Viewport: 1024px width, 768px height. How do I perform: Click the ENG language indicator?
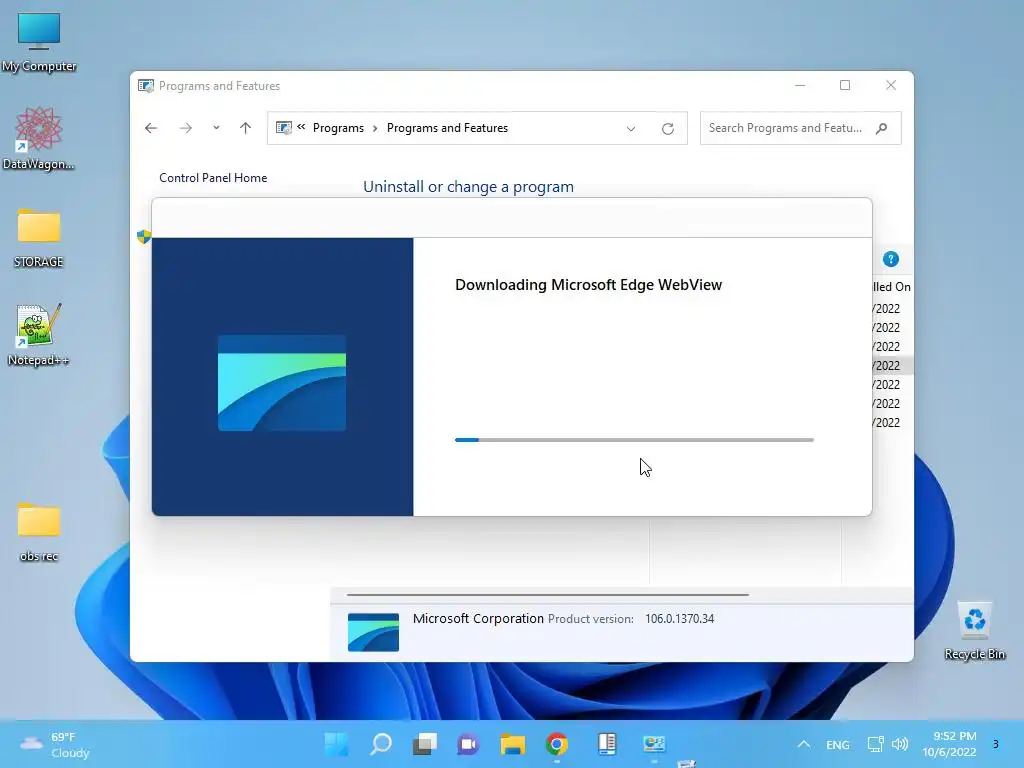pos(837,744)
